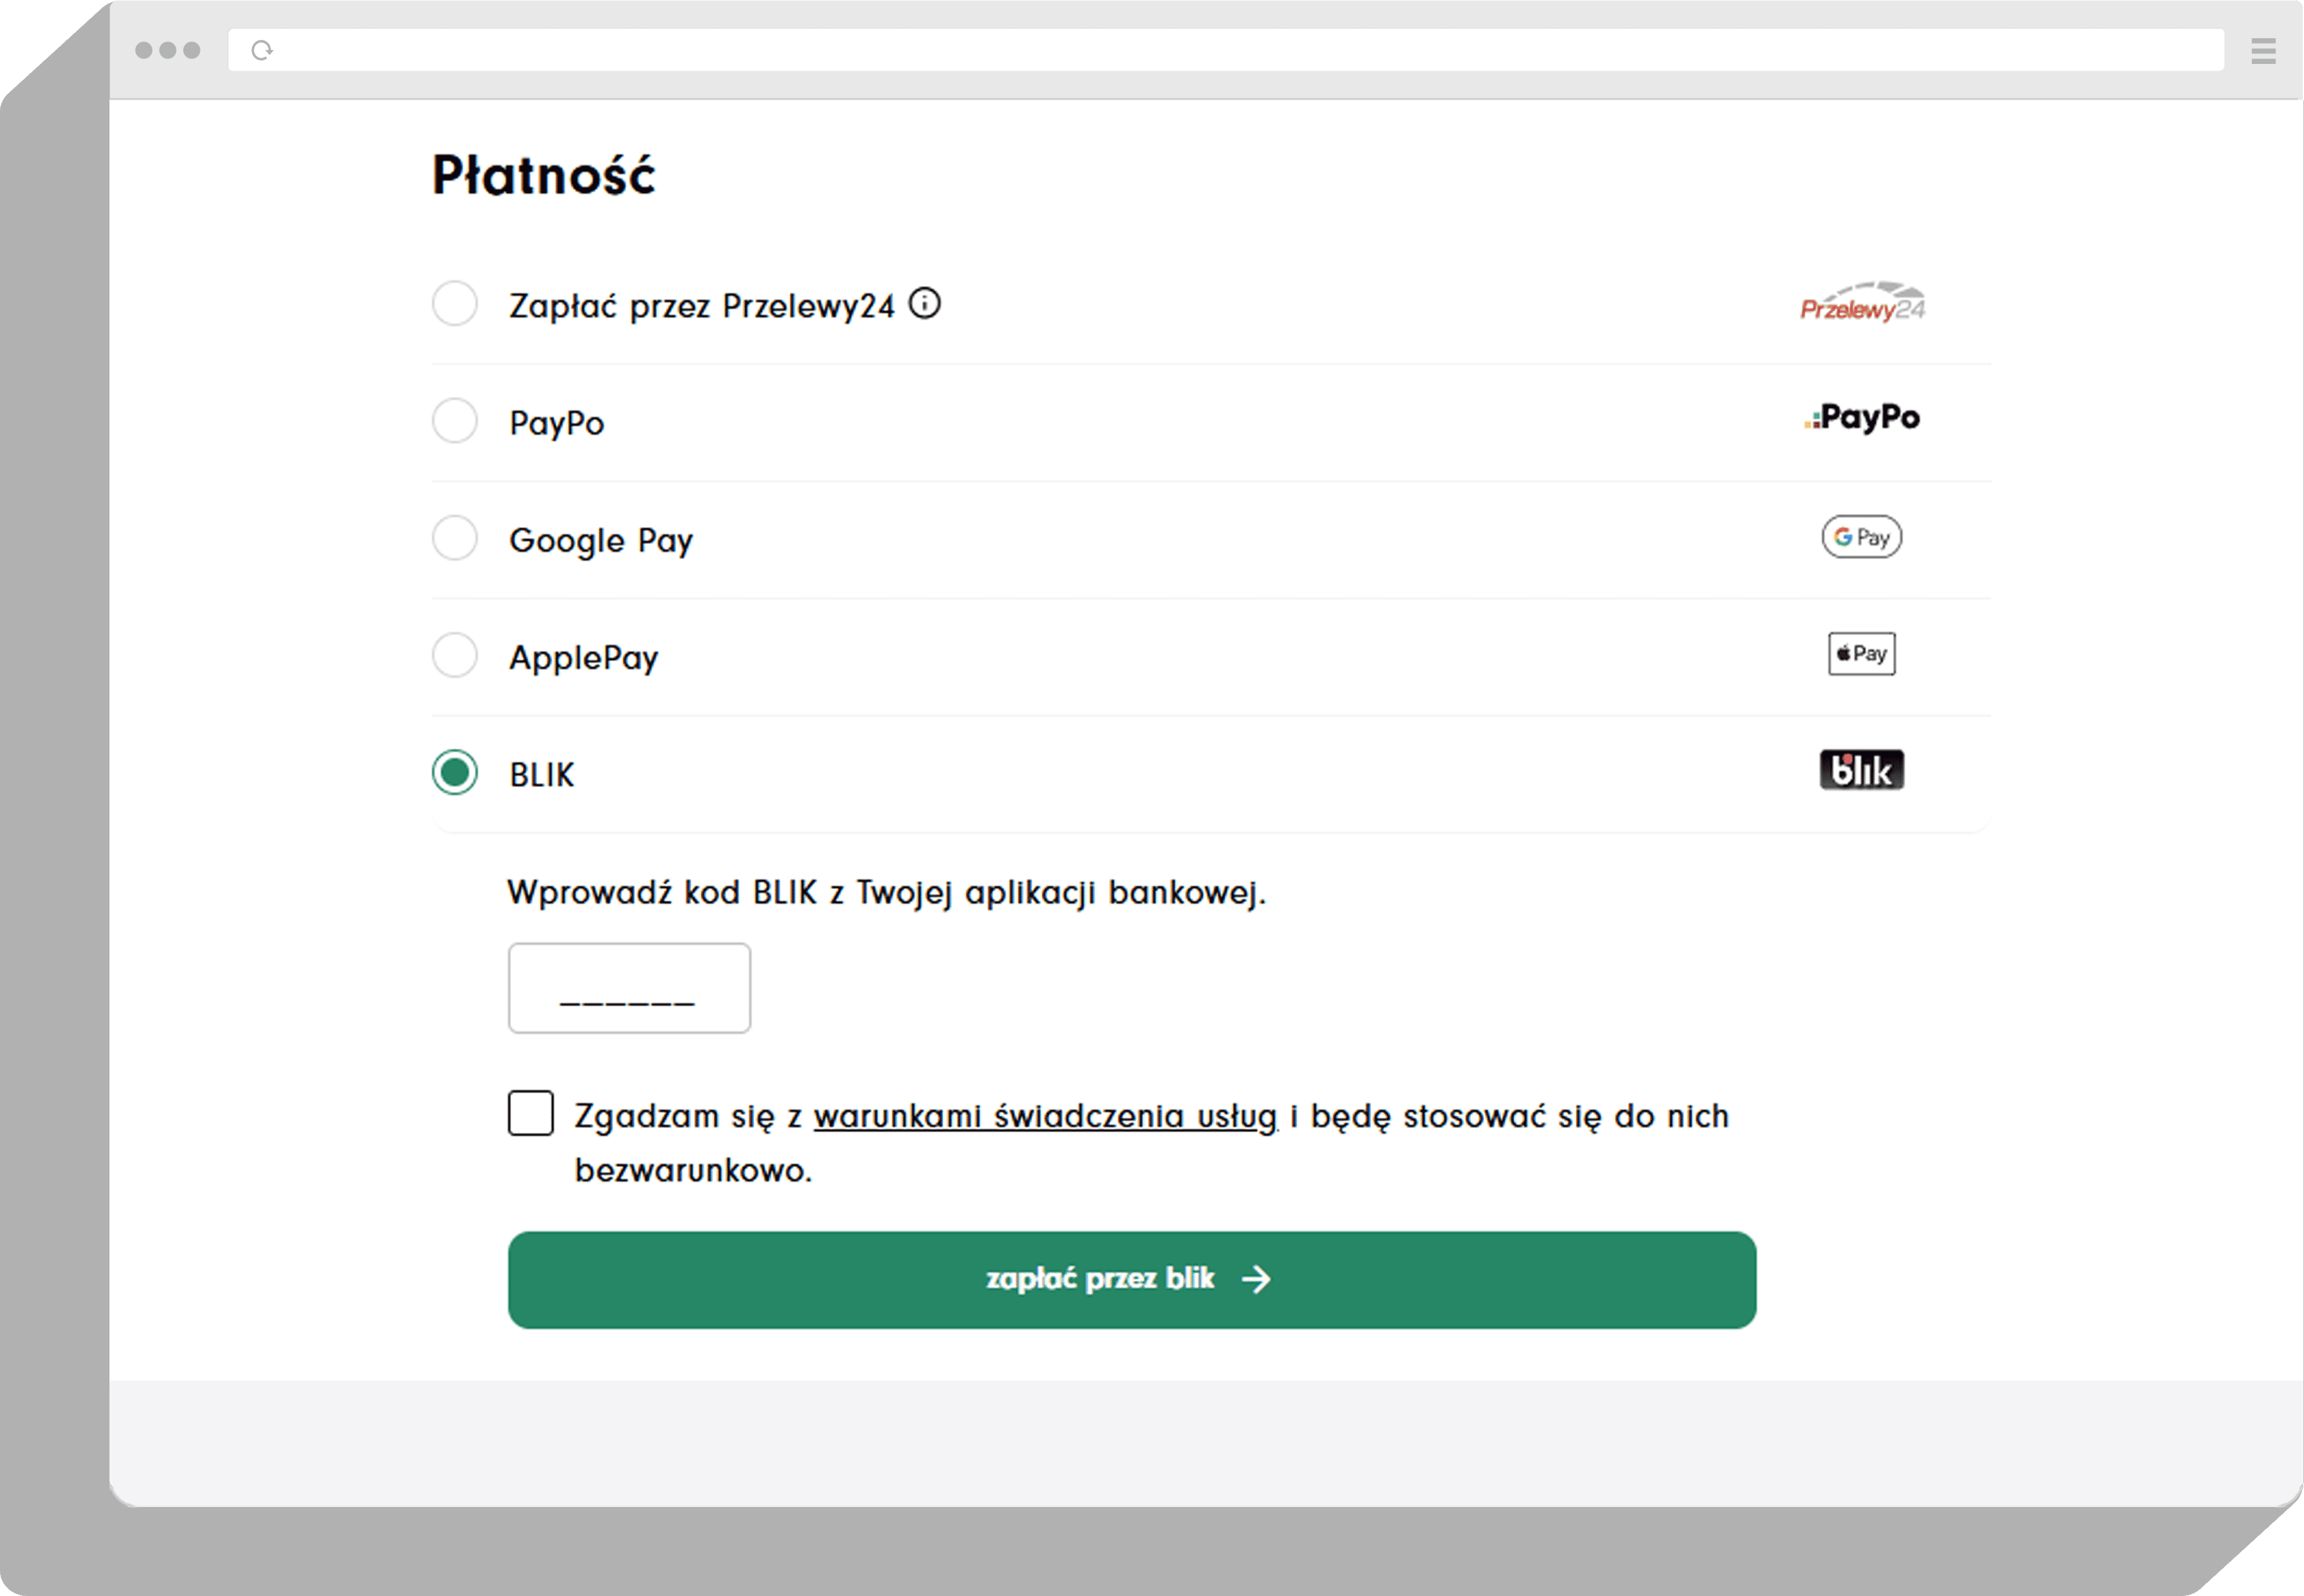Click the Google Pay logo badge

coord(1862,537)
